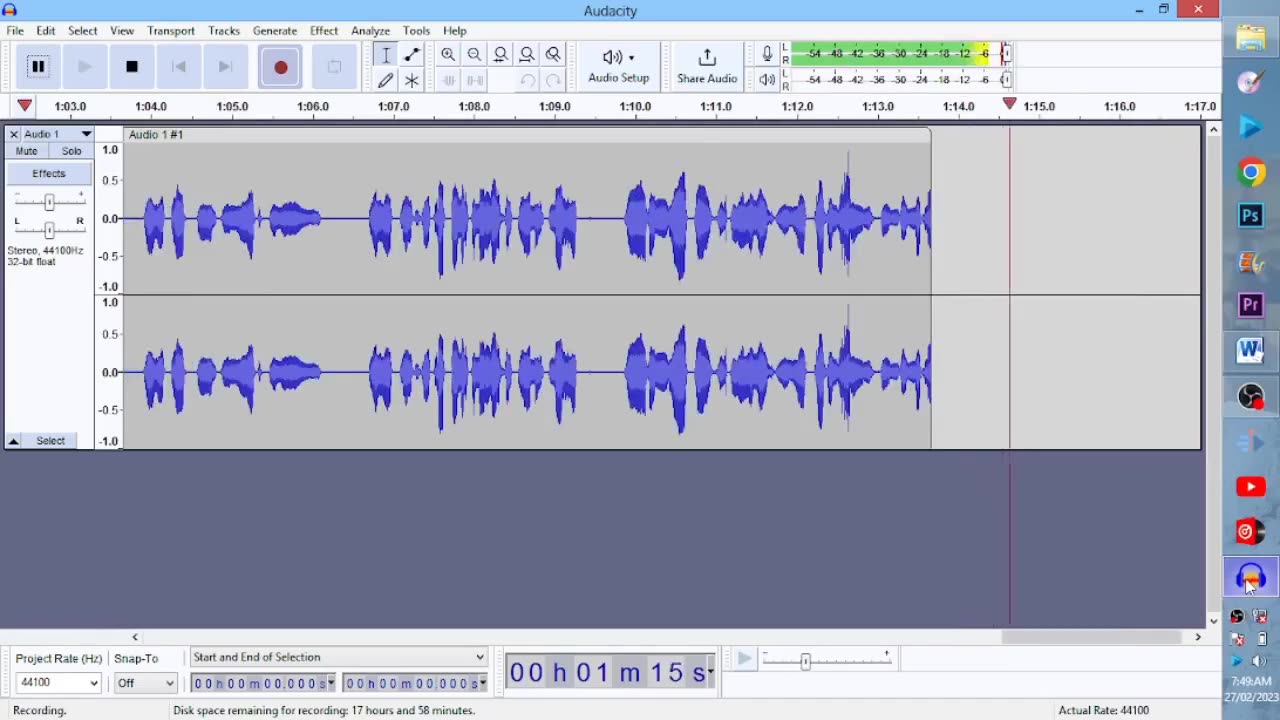
Task: Adjust the recording level slider knob
Action: (x=1006, y=53)
